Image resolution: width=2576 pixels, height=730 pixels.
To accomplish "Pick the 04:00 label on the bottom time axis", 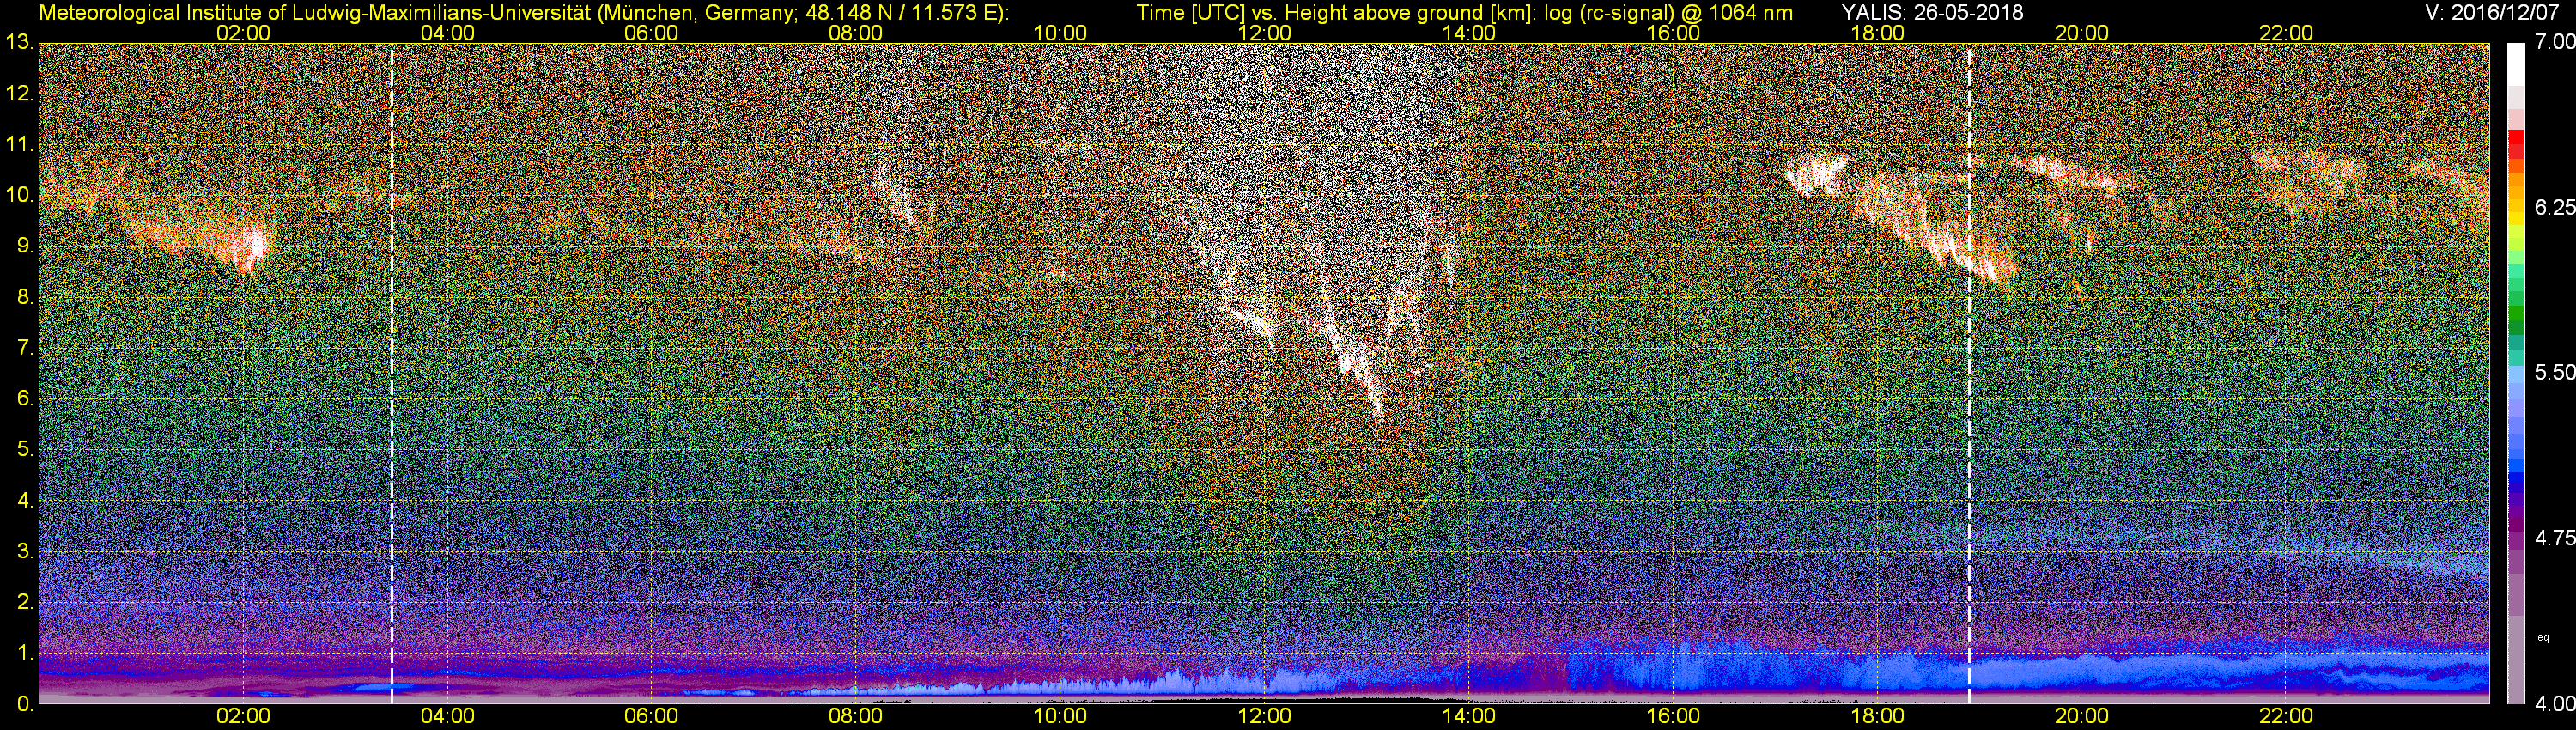I will point(447,717).
